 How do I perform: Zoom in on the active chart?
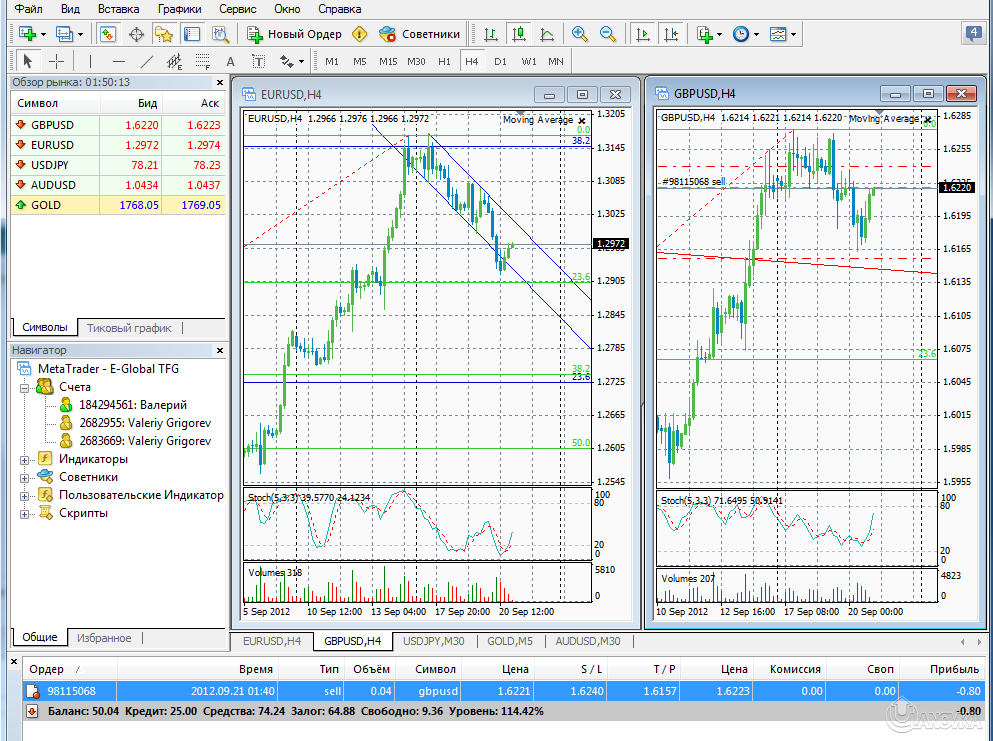[579, 33]
